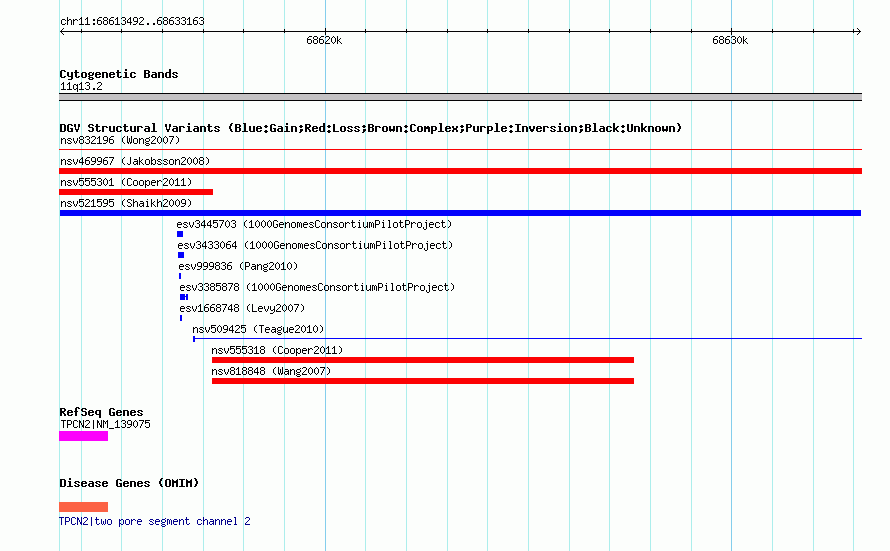890x551 pixels.
Task: Click the TPCN2|NM_139075 gene label
Action: coord(106,424)
